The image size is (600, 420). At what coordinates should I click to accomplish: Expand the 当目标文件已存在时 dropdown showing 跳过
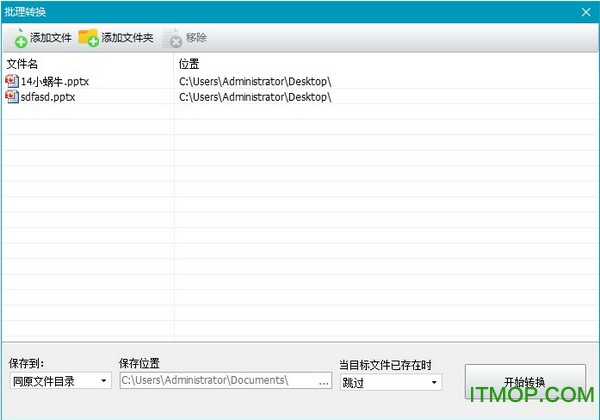pos(390,382)
